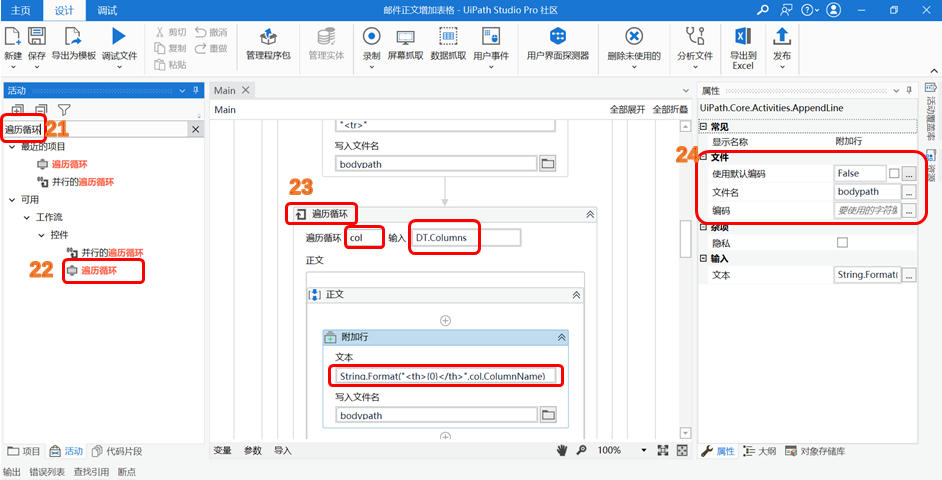The height and width of the screenshot is (480, 942).
Task: Collapse the Controls (控件) tree node
Action: pyautogui.click(x=41, y=234)
